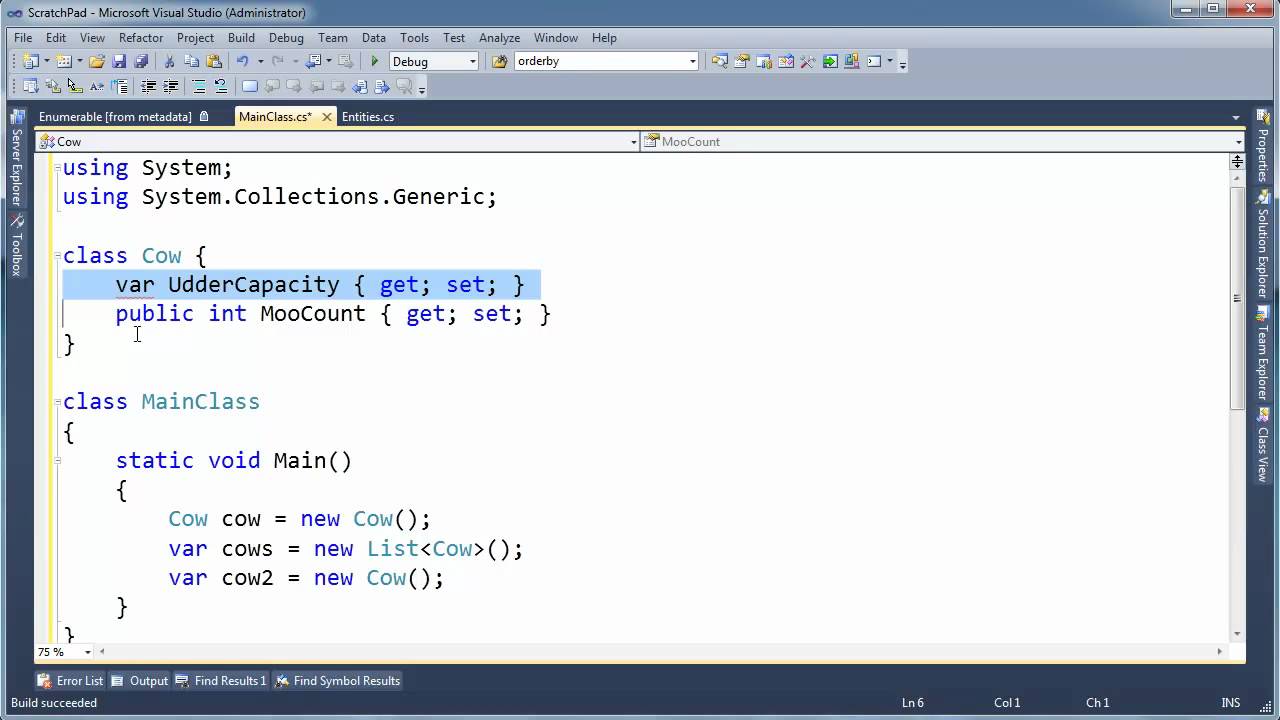Open the Team Explorer side tab
1280x720 pixels.
tap(1263, 353)
